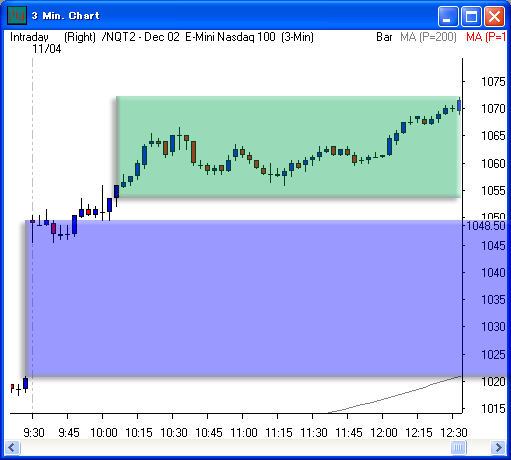
Task: Click the (Right) scale label
Action: [x=80, y=37]
